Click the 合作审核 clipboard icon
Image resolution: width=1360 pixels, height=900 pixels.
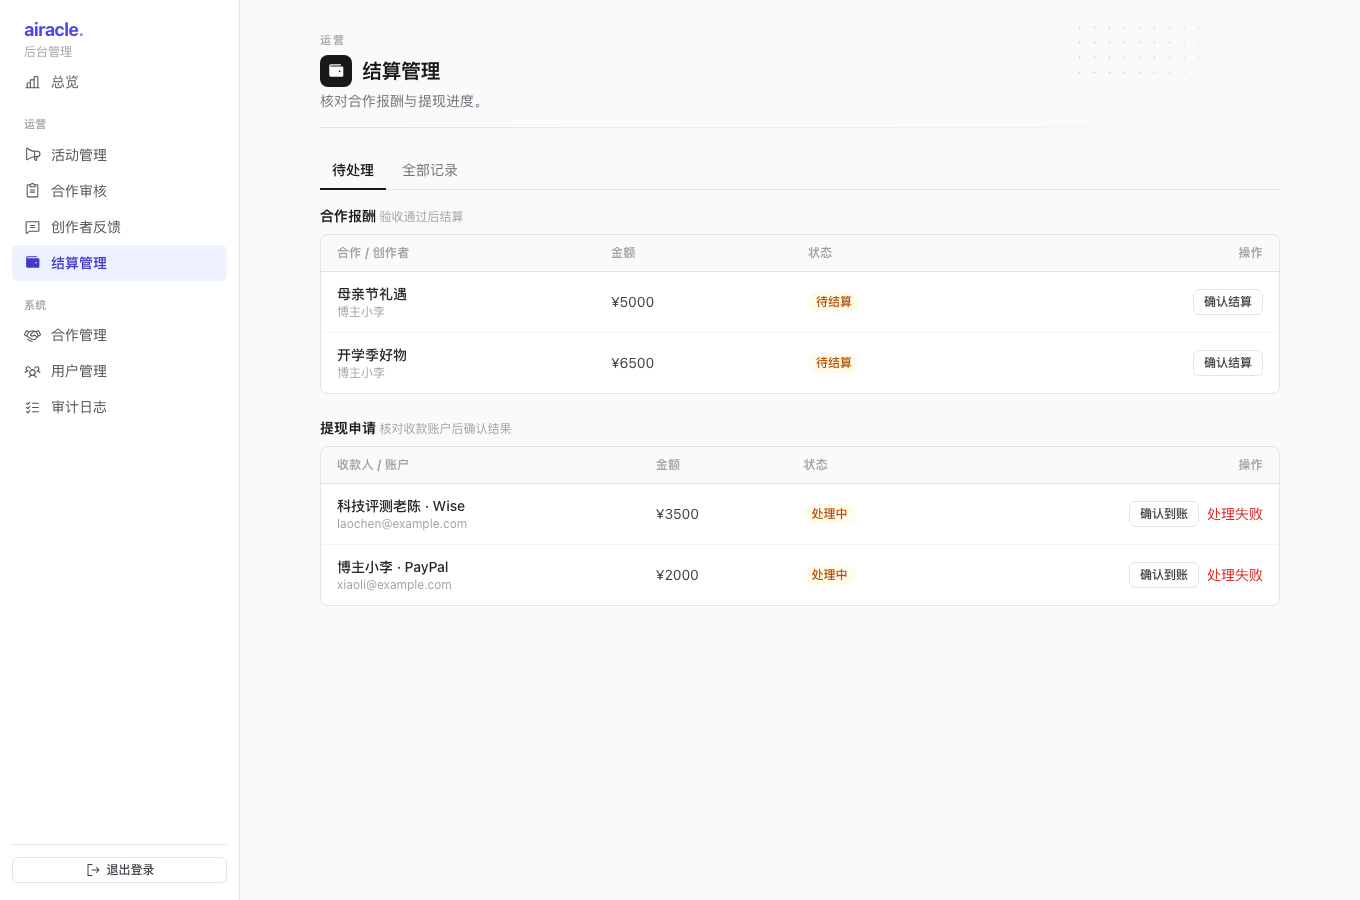coord(32,191)
